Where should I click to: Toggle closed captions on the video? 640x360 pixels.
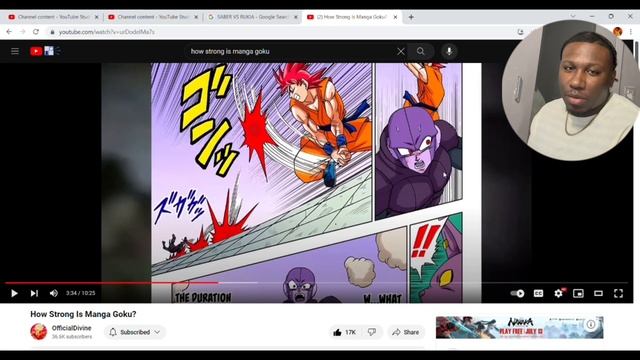[538, 293]
